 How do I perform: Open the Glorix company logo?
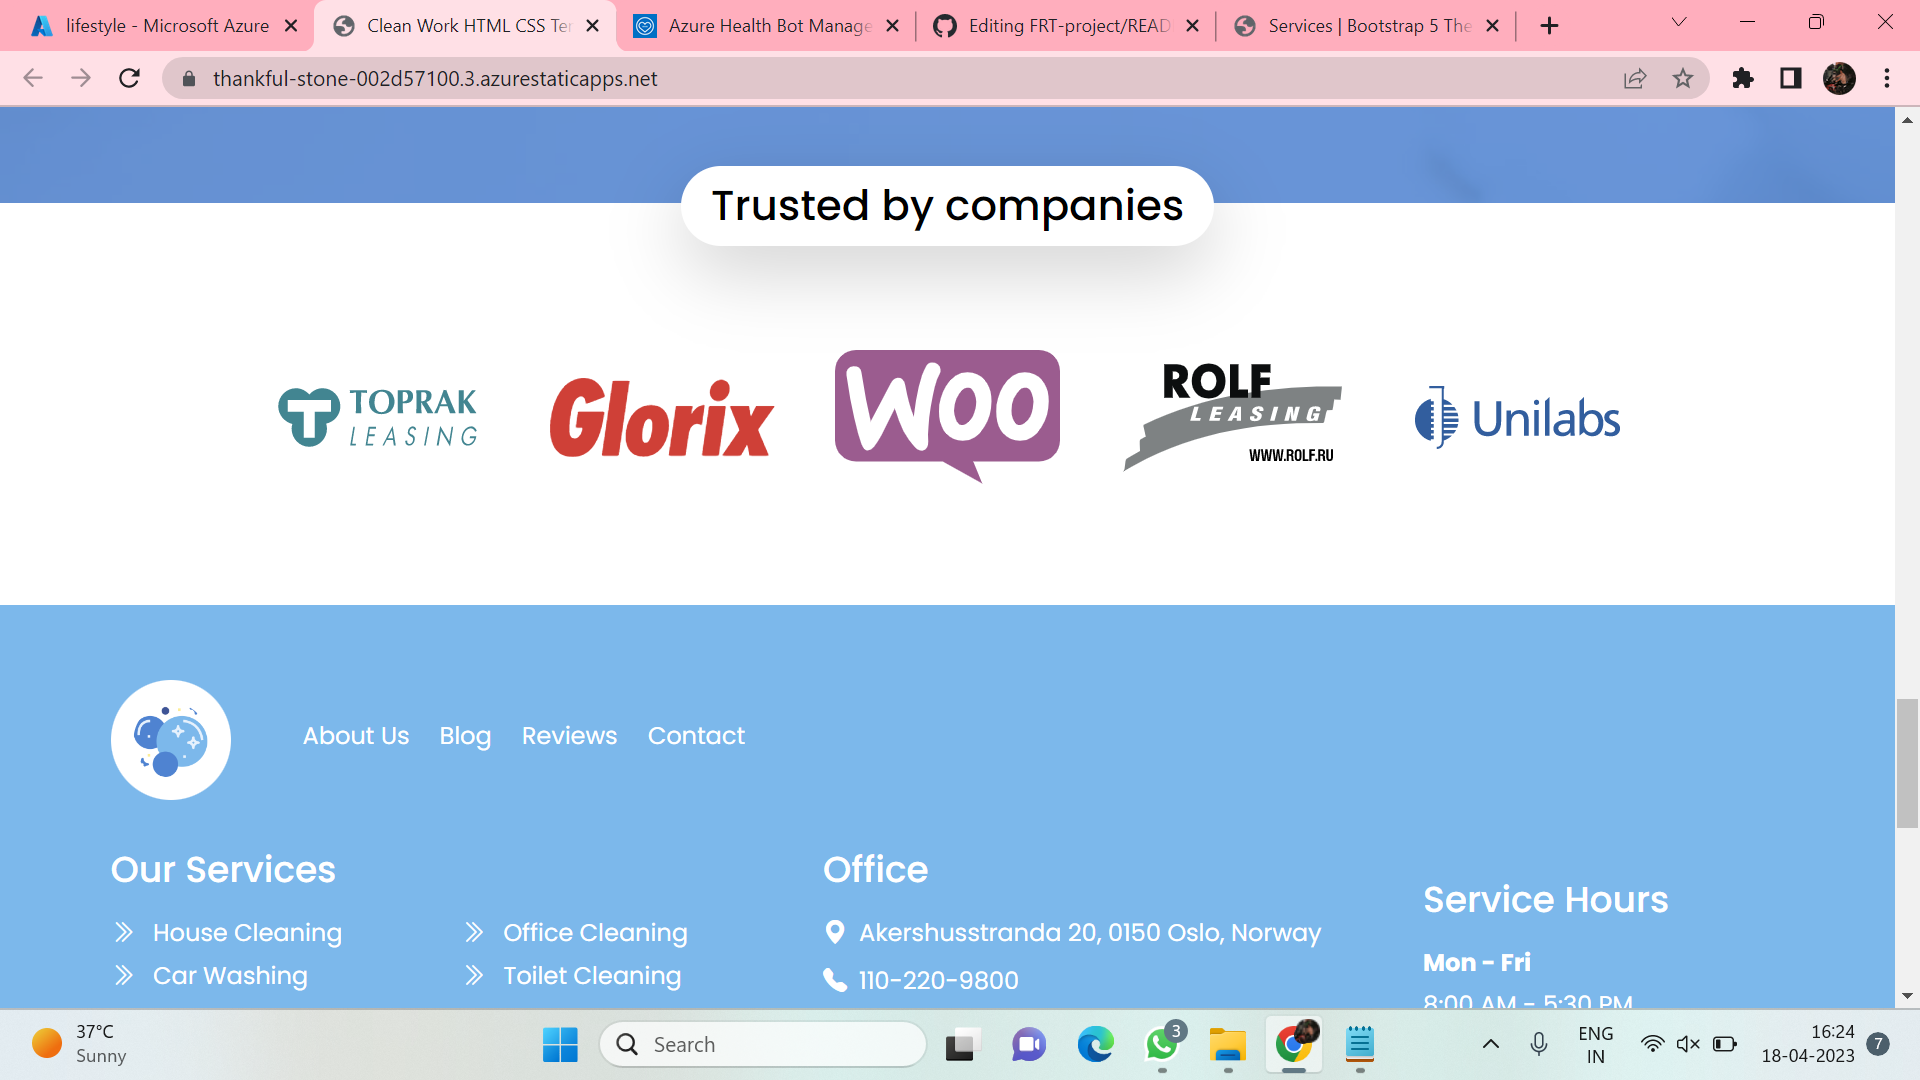point(661,418)
